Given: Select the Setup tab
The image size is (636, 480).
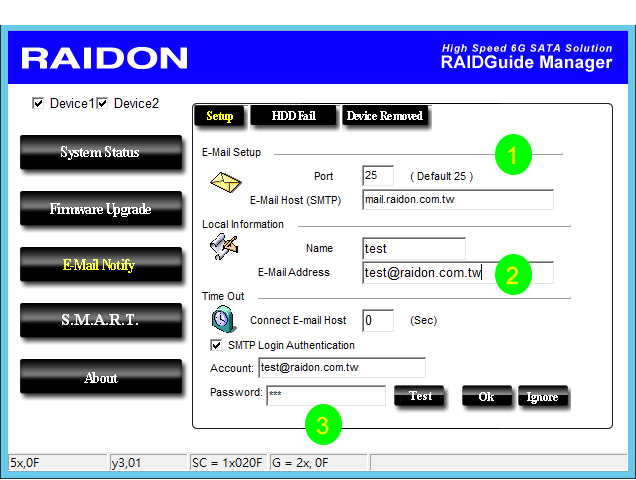Looking at the screenshot, I should (219, 116).
